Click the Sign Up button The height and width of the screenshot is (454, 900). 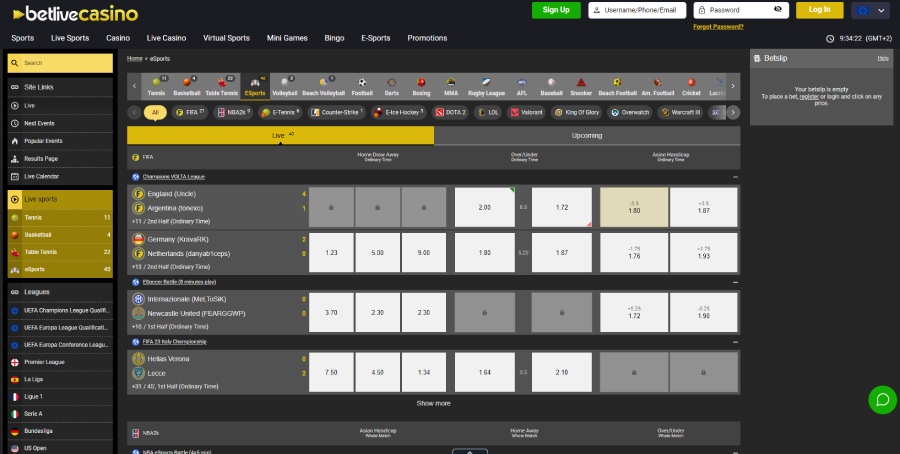[556, 10]
